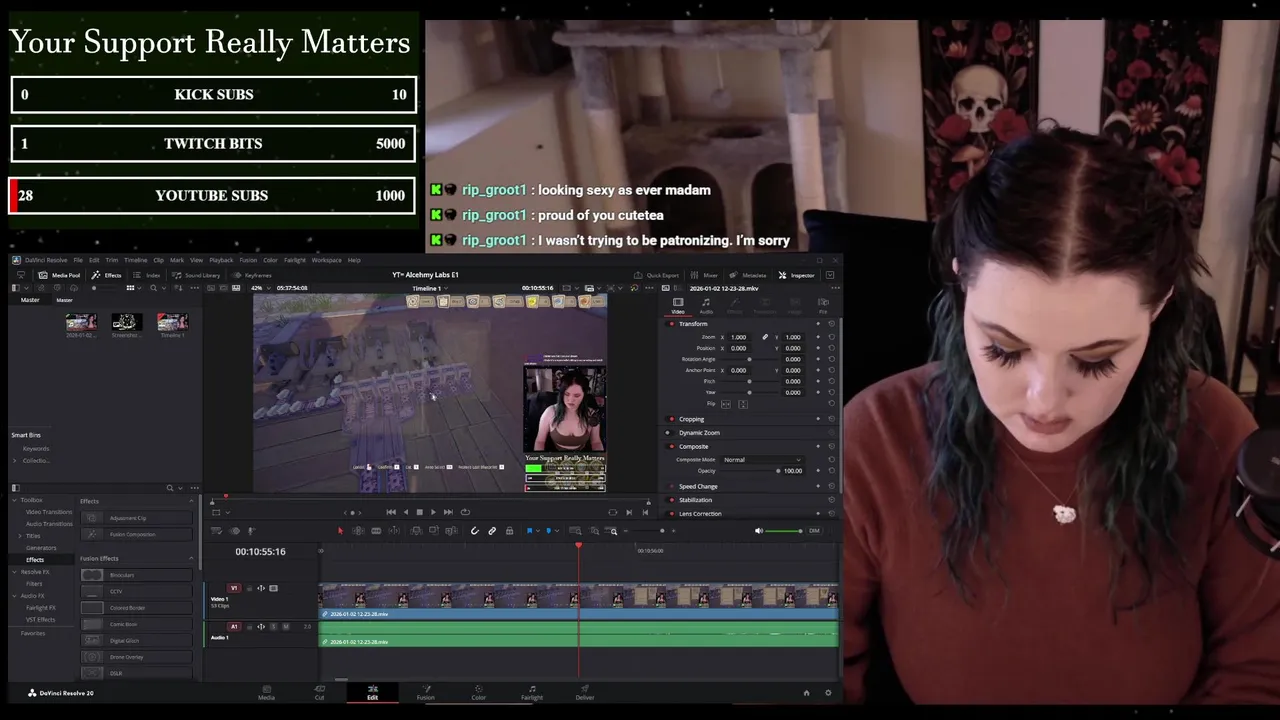Viewport: 1280px width, 720px height.
Task: Open Project Settings gear icon at bottom right
Action: [827, 693]
